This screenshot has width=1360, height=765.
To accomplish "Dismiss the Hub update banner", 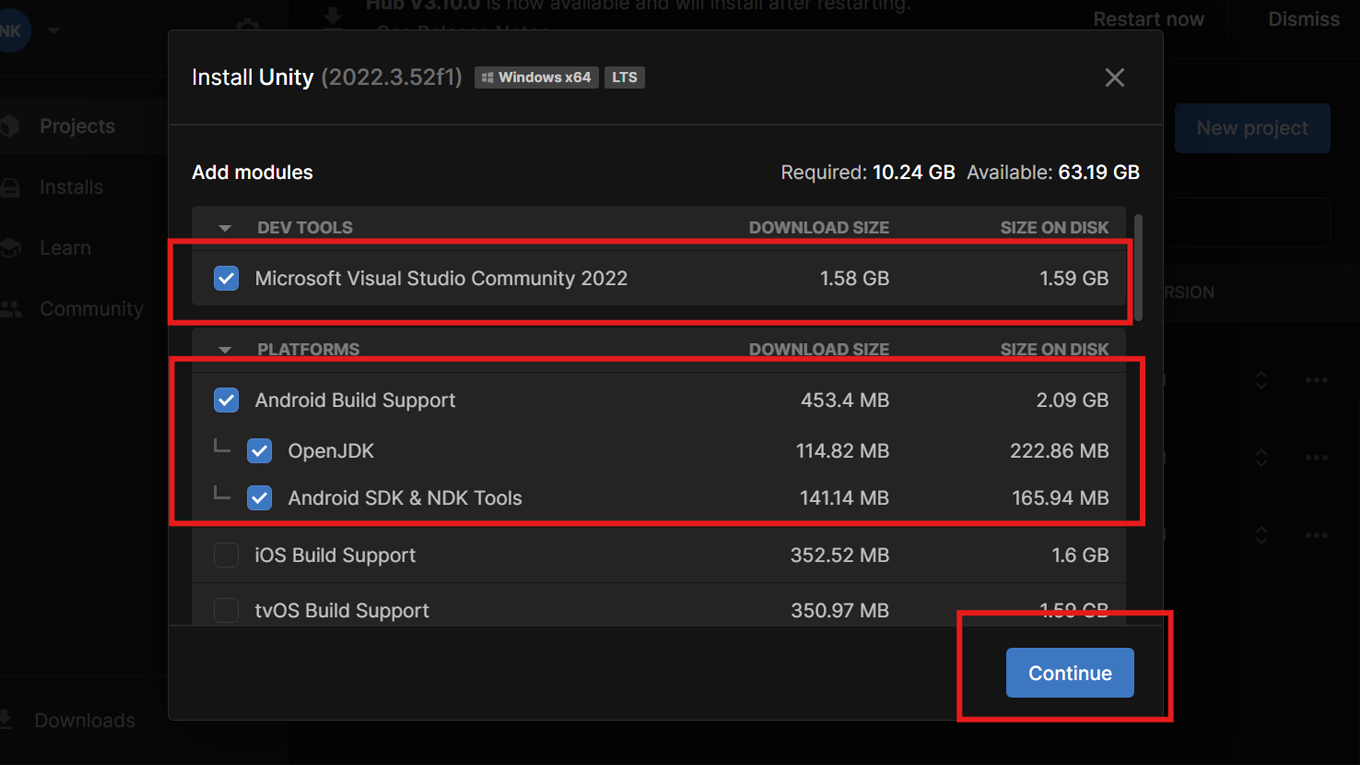I will click(x=1303, y=19).
